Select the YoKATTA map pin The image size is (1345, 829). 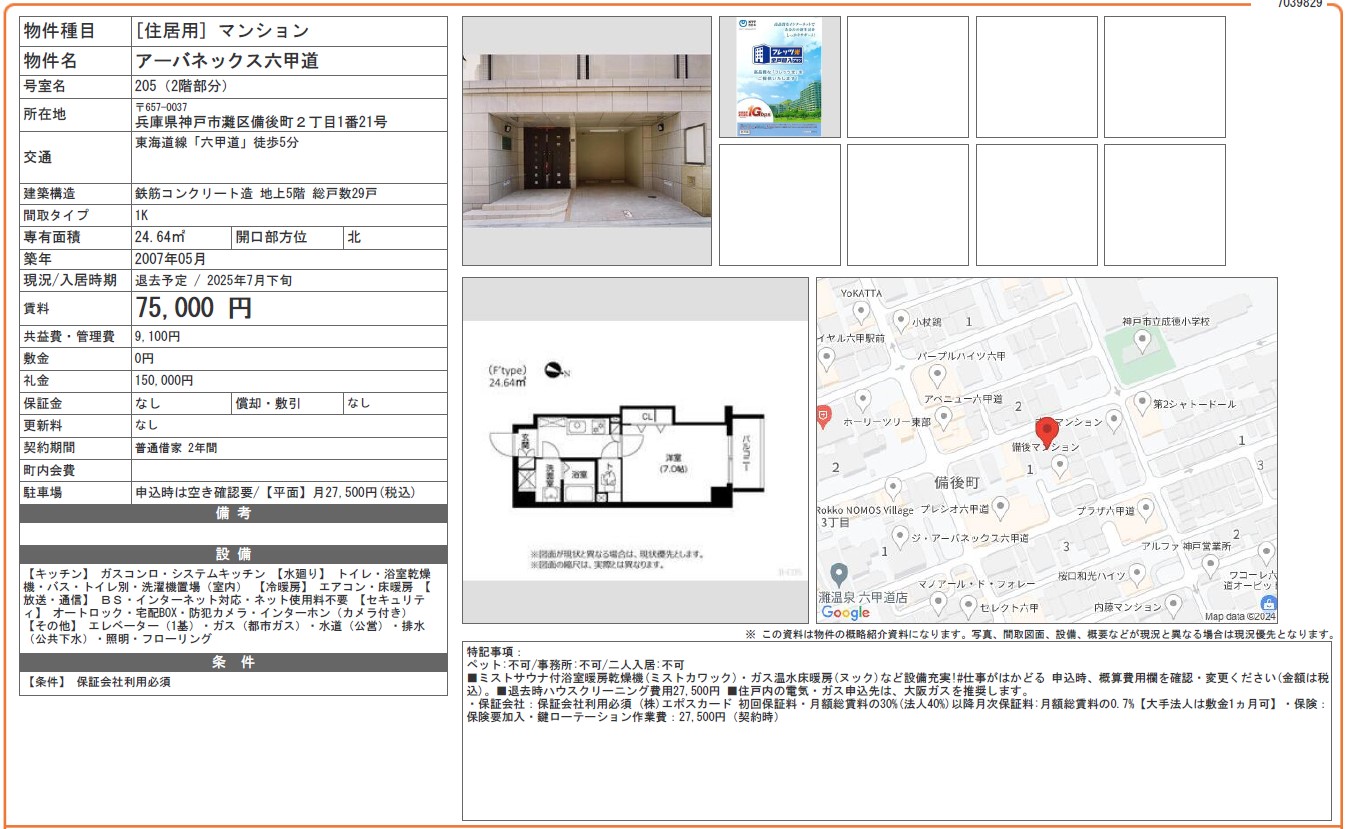pyautogui.click(x=861, y=313)
